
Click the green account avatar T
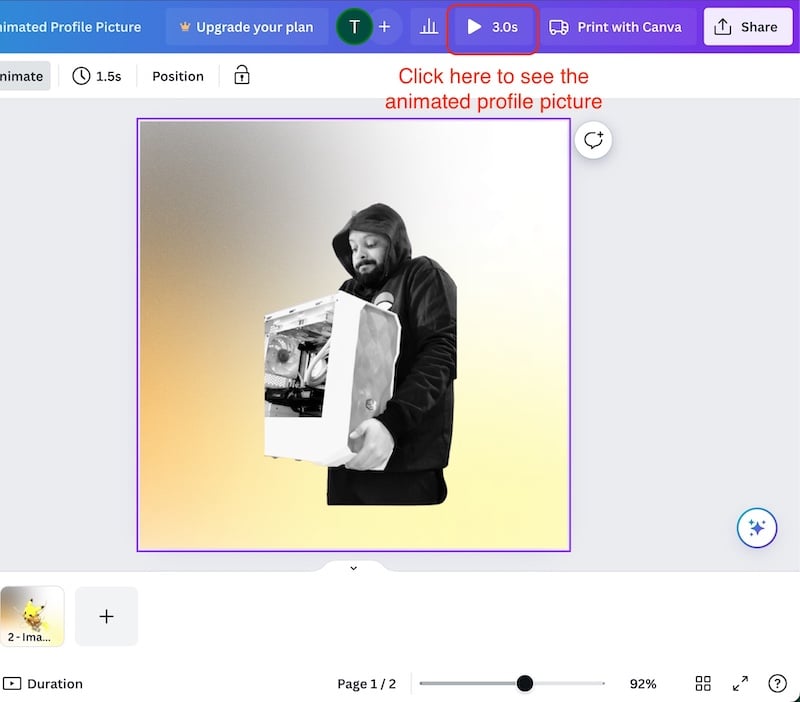tap(355, 27)
